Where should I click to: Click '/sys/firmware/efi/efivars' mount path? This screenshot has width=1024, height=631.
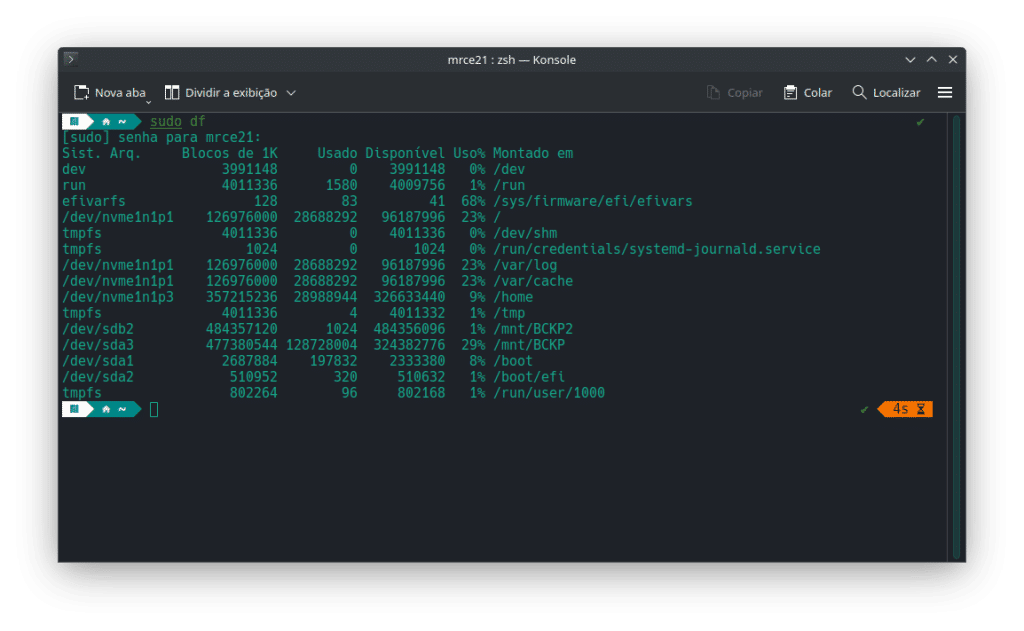(593, 201)
